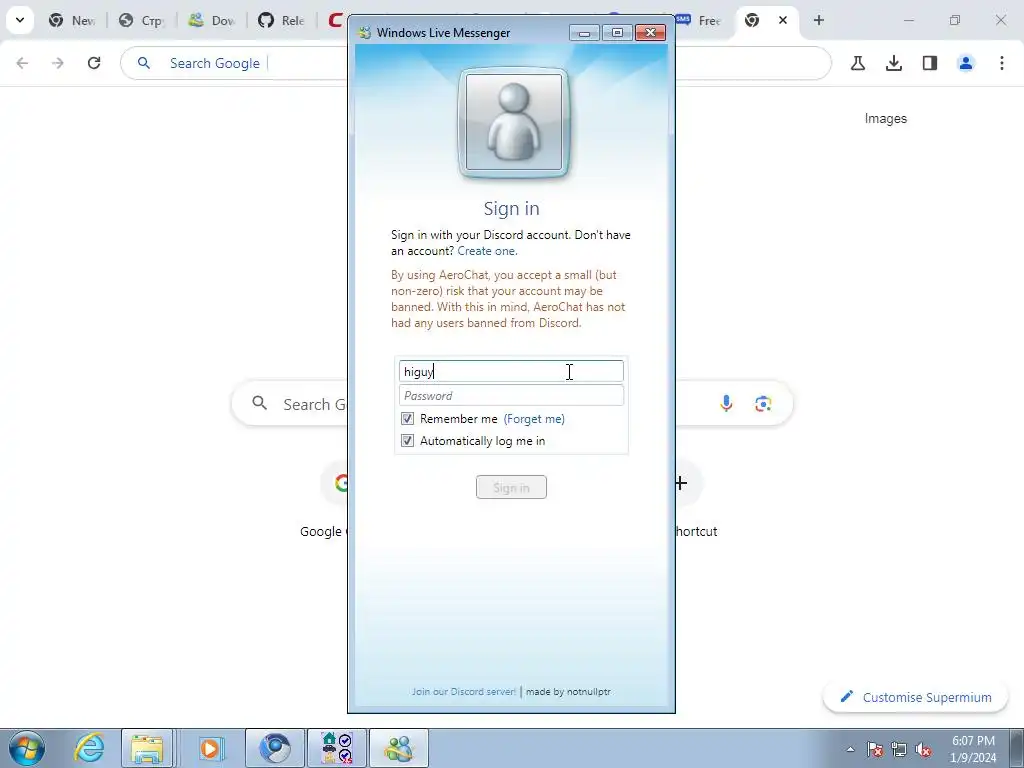This screenshot has width=1024, height=768.
Task: Open the Create one account link
Action: click(487, 251)
